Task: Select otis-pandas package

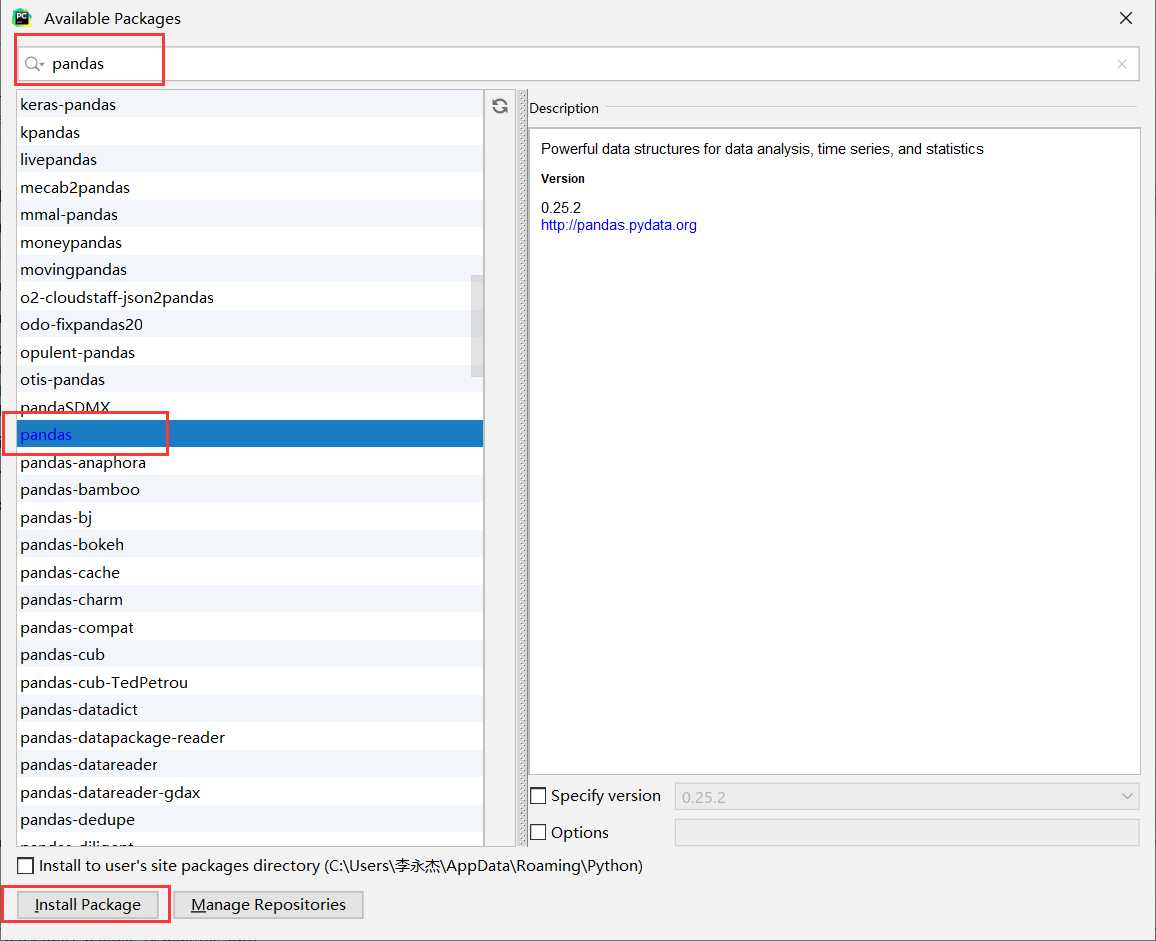Action: (x=250, y=380)
